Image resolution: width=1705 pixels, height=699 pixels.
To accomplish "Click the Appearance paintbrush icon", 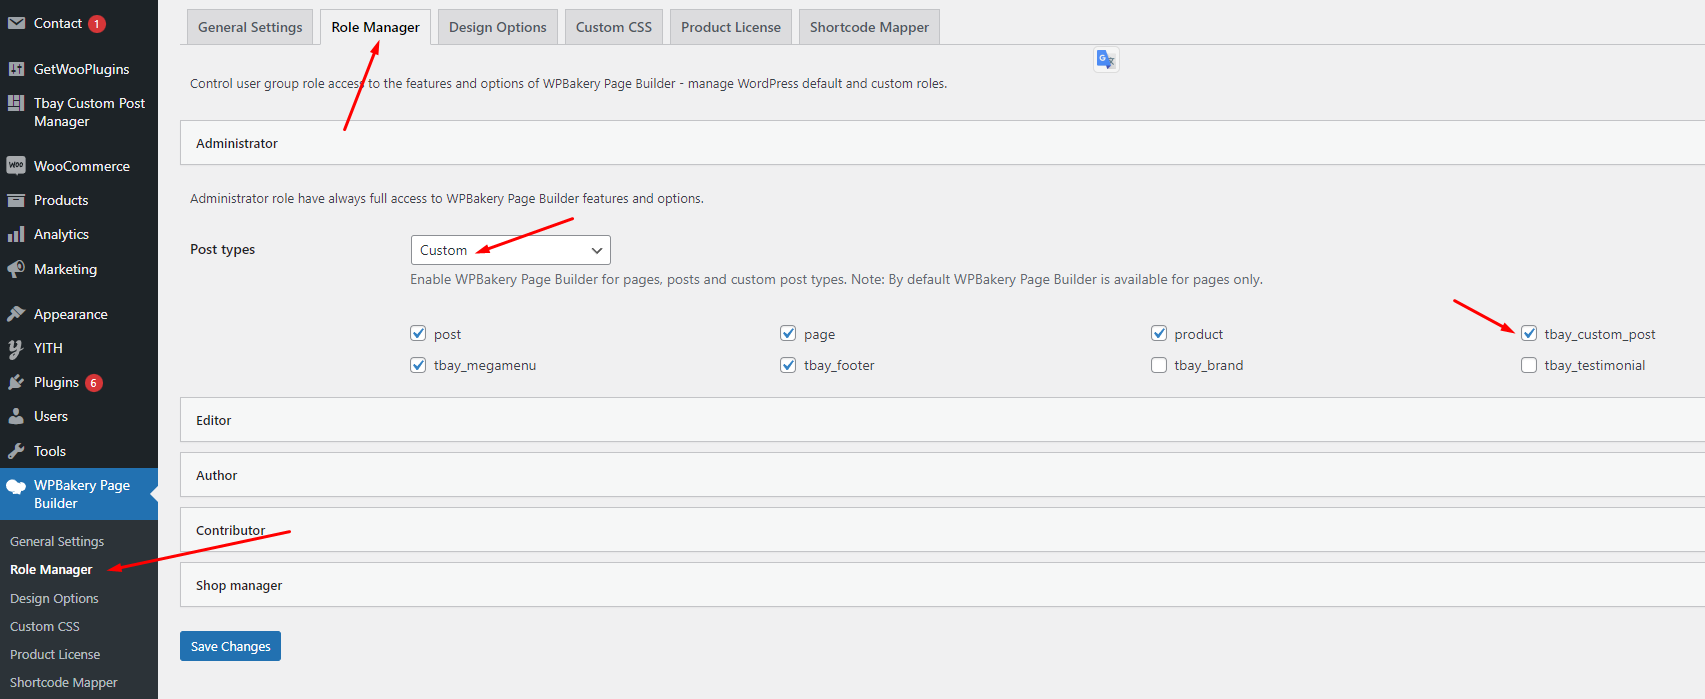I will click(x=16, y=314).
